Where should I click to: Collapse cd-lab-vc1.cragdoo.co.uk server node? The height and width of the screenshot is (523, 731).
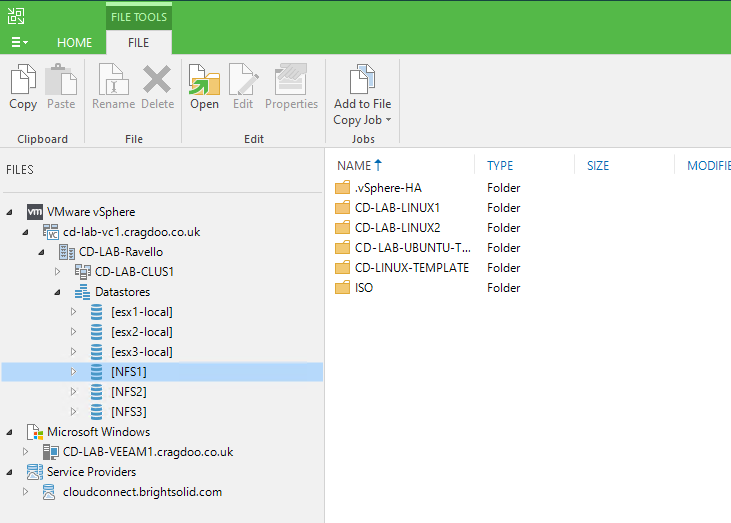tap(25, 232)
